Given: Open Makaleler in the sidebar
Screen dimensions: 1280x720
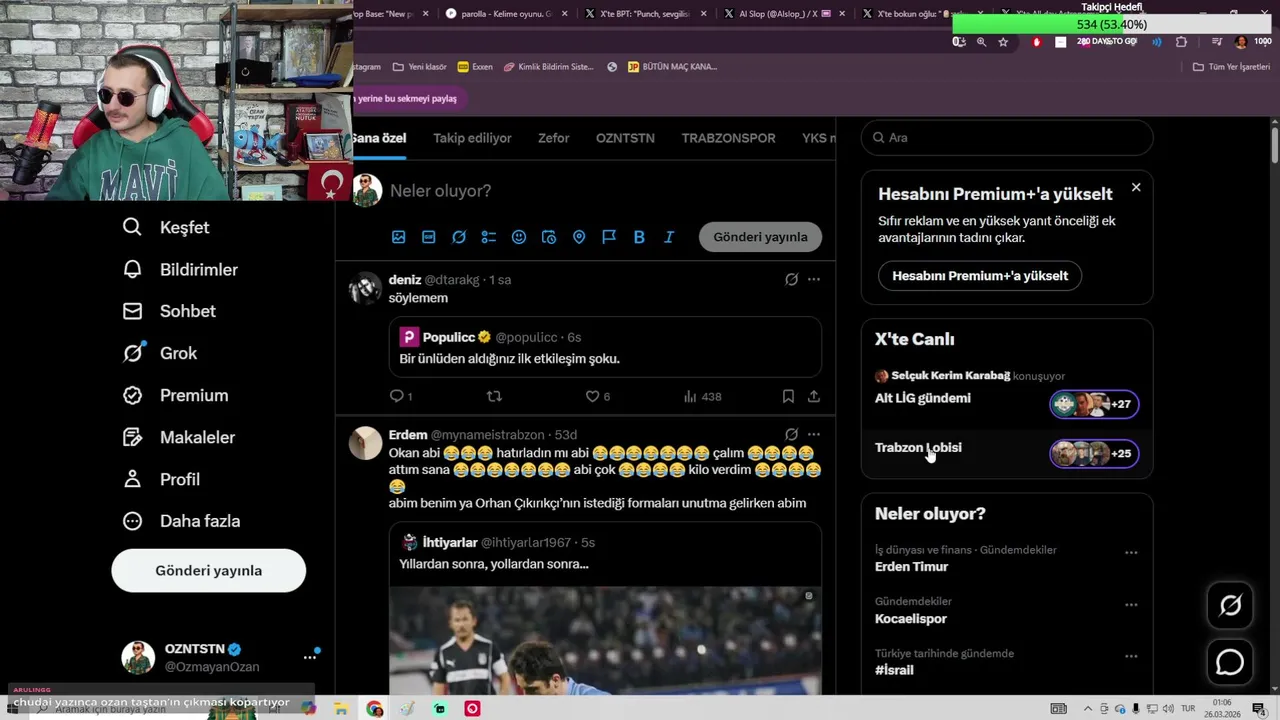Looking at the screenshot, I should click(178, 437).
